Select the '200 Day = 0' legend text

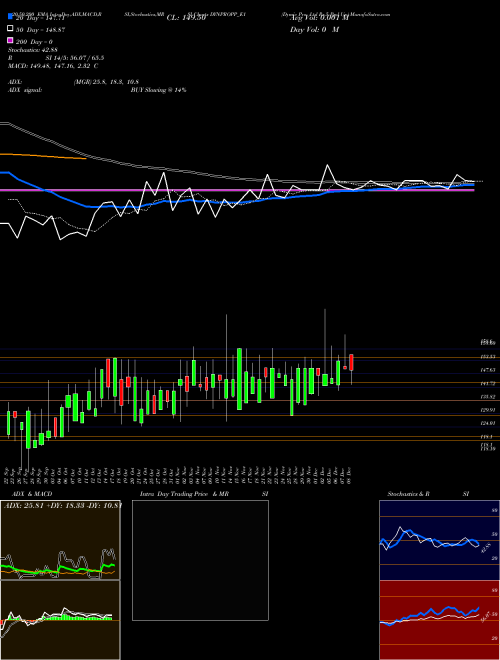pos(34,42)
